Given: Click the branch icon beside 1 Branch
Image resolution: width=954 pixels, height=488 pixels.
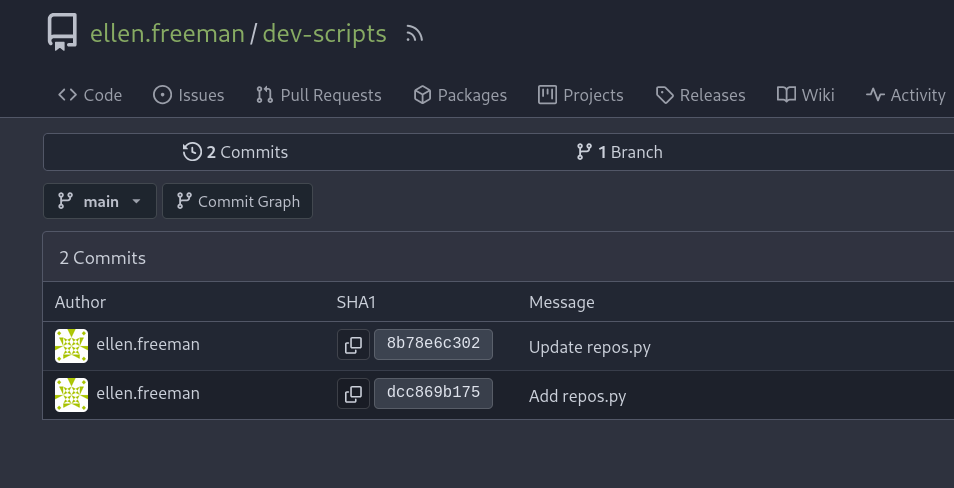Looking at the screenshot, I should [x=585, y=152].
